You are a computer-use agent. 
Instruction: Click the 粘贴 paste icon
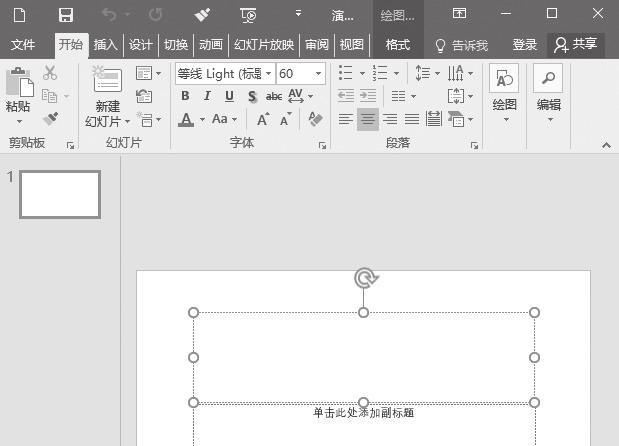pos(19,82)
